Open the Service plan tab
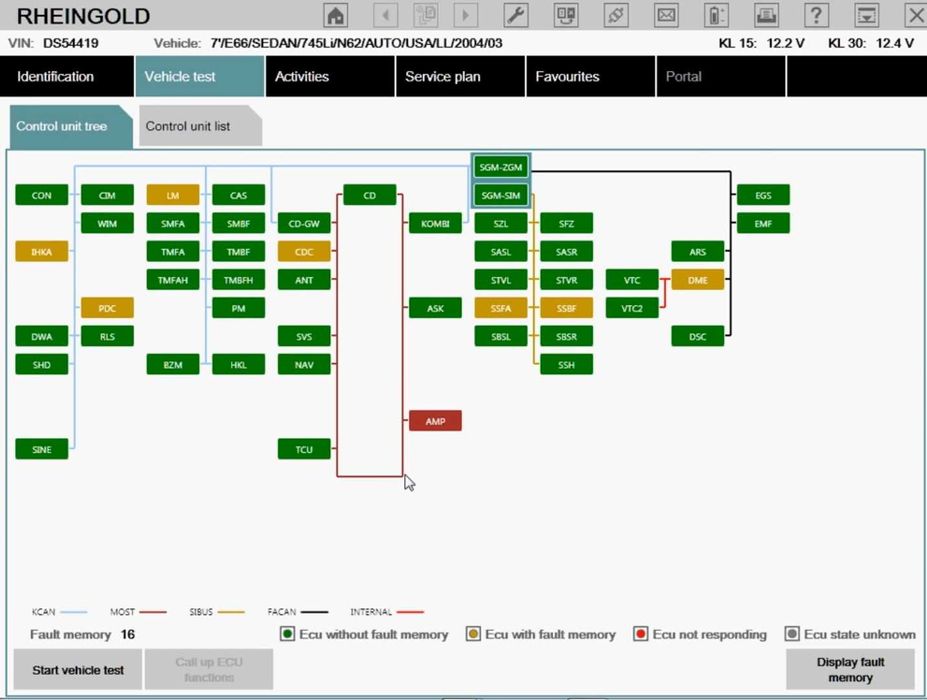 click(x=460, y=76)
